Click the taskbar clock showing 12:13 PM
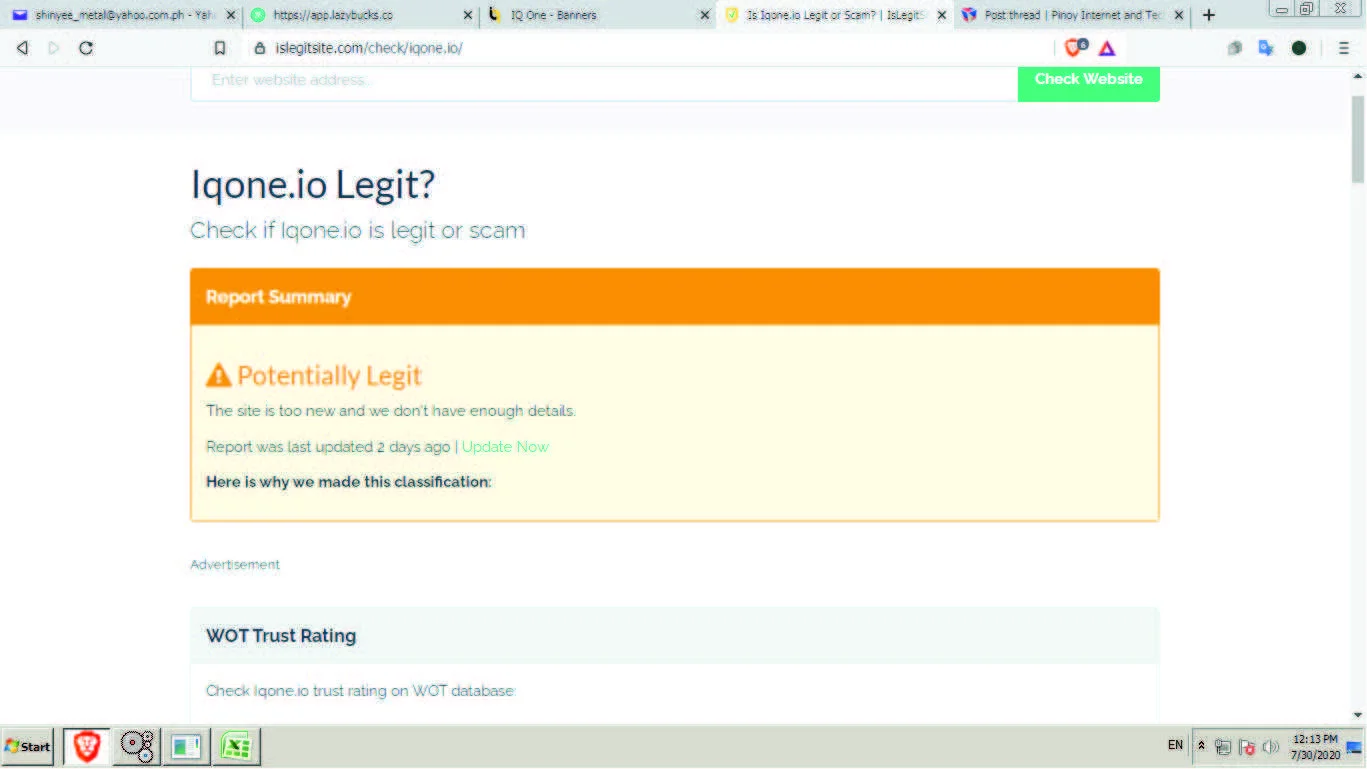The height and width of the screenshot is (769, 1367). pyautogui.click(x=1315, y=747)
